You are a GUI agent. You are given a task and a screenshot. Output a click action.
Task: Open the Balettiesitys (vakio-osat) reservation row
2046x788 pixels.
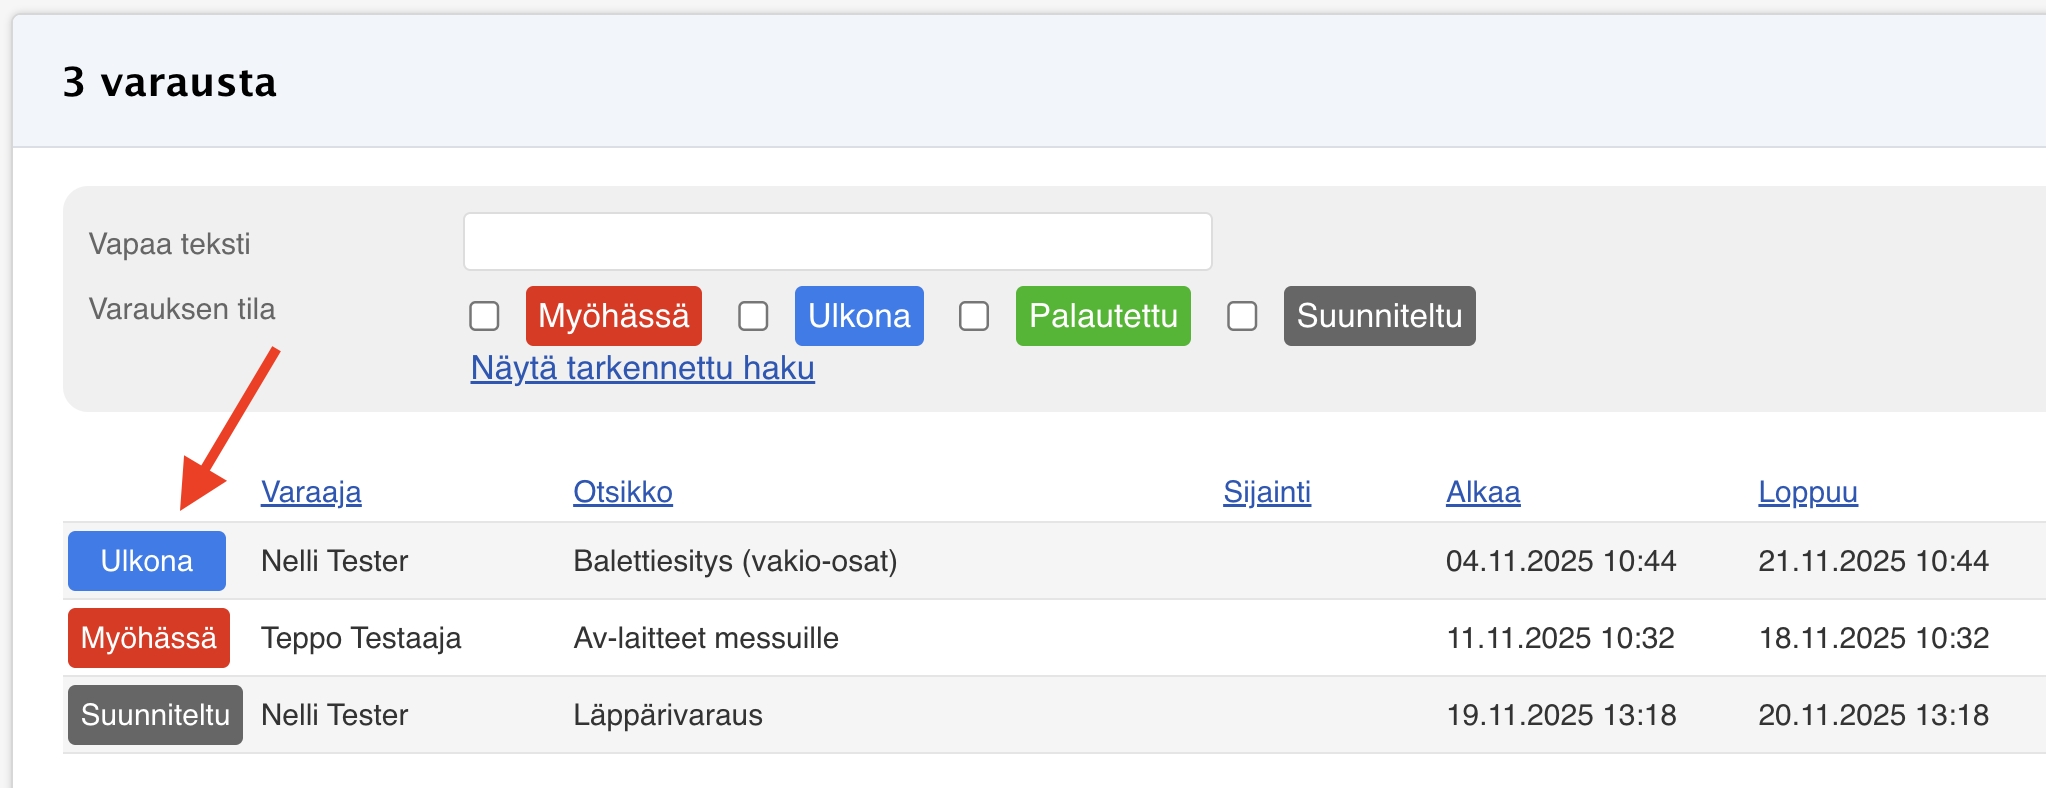coord(735,561)
